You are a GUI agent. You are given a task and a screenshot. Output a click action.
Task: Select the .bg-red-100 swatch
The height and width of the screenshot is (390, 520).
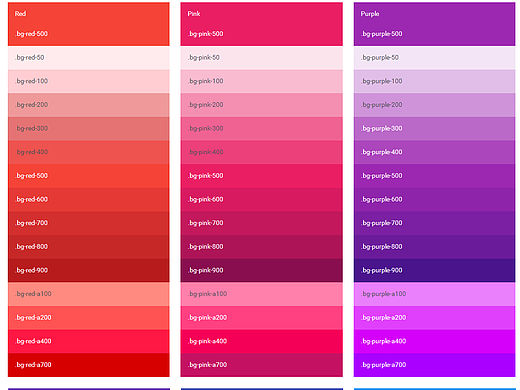click(89, 81)
